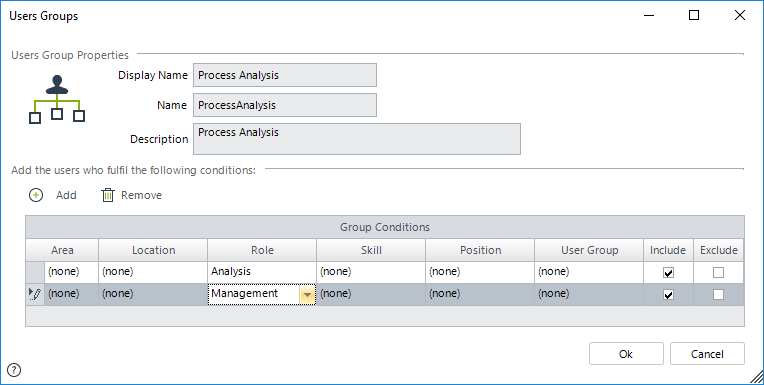Click the Include column header
Viewport: 764px width, 385px height.
tap(668, 250)
